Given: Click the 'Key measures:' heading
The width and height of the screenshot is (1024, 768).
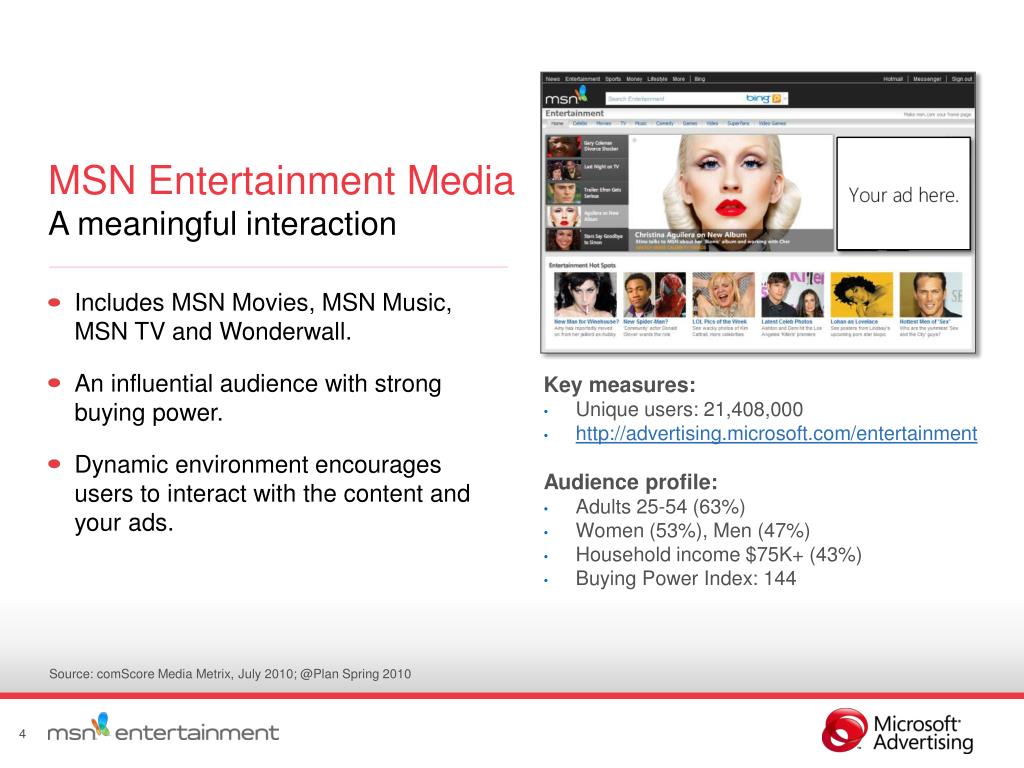Looking at the screenshot, I should point(620,385).
